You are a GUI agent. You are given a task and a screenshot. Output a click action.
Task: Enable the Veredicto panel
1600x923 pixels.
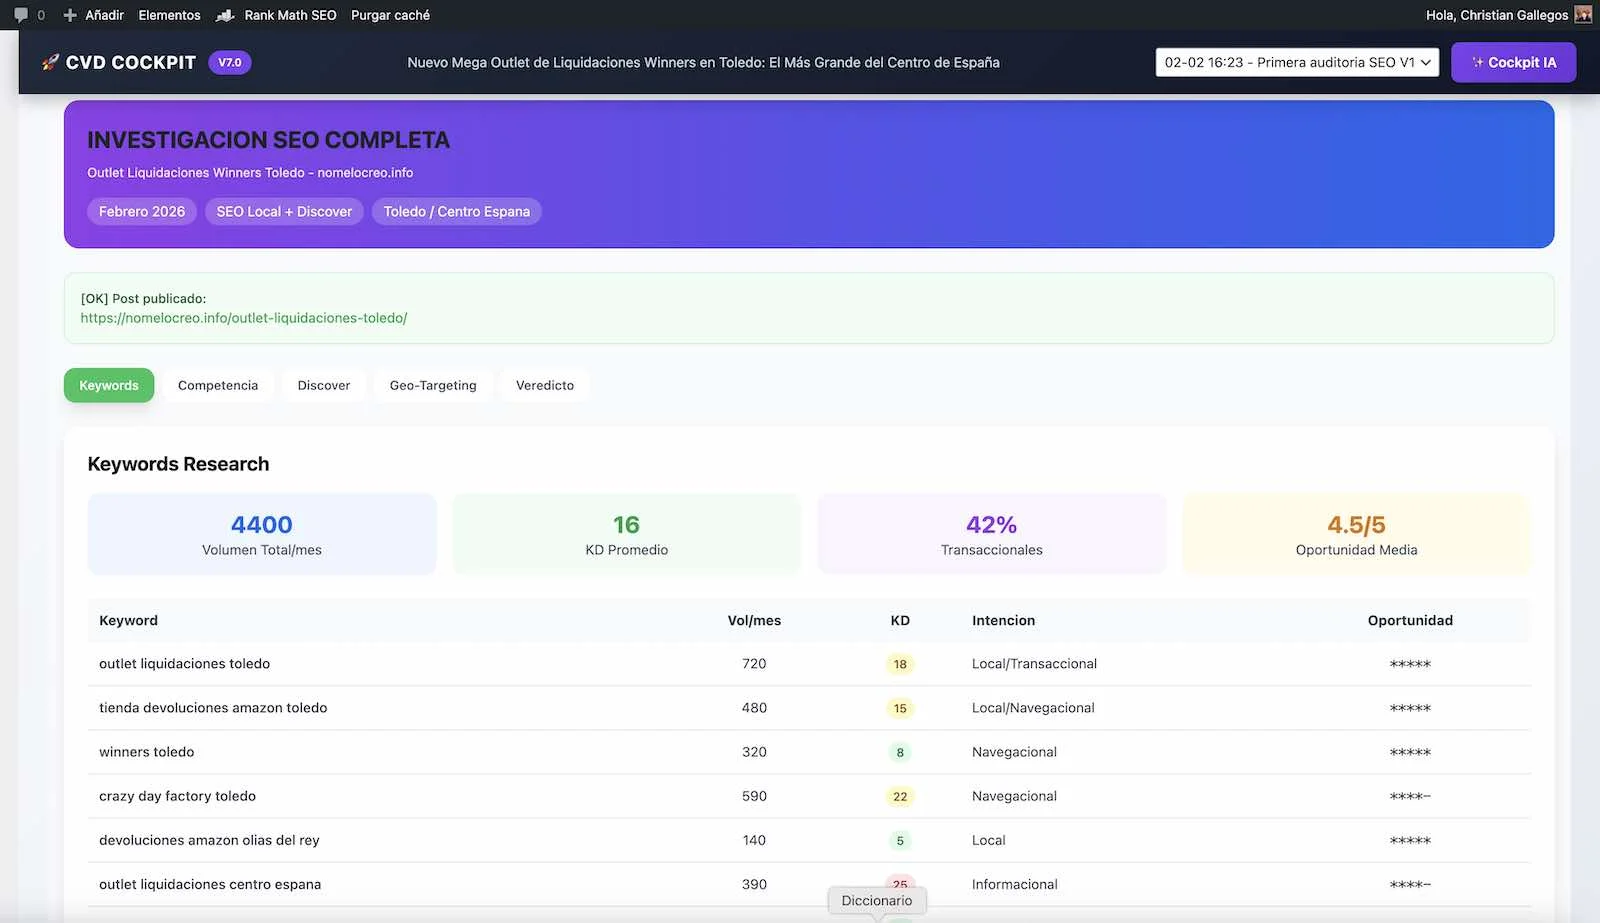pos(544,385)
